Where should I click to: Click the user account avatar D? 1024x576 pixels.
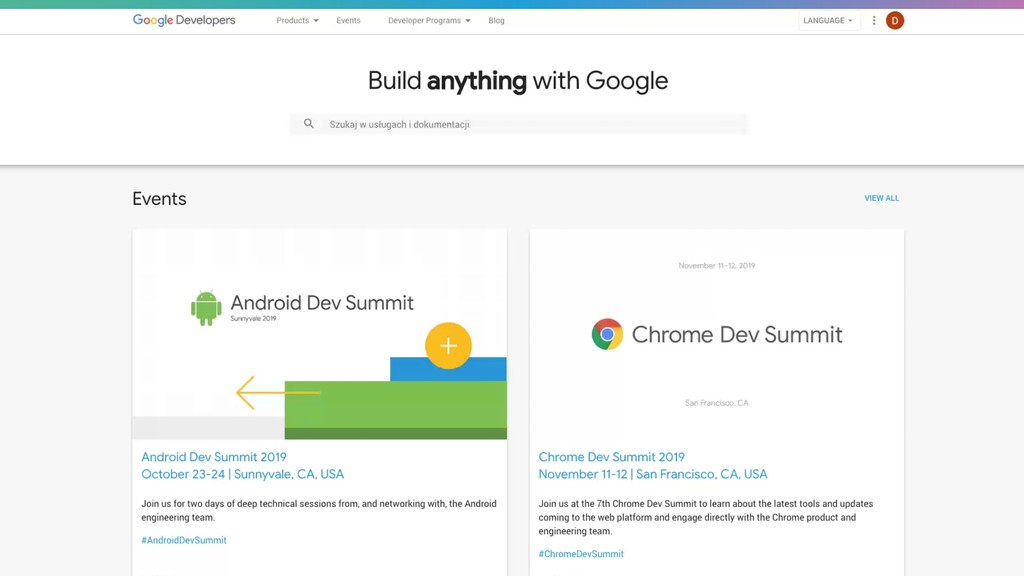point(895,20)
